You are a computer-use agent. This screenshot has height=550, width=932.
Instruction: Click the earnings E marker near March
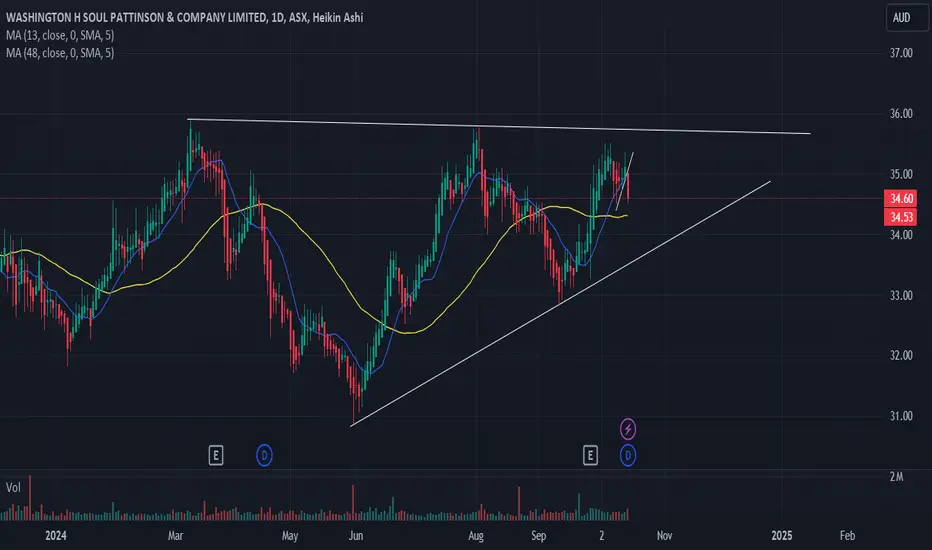click(216, 456)
